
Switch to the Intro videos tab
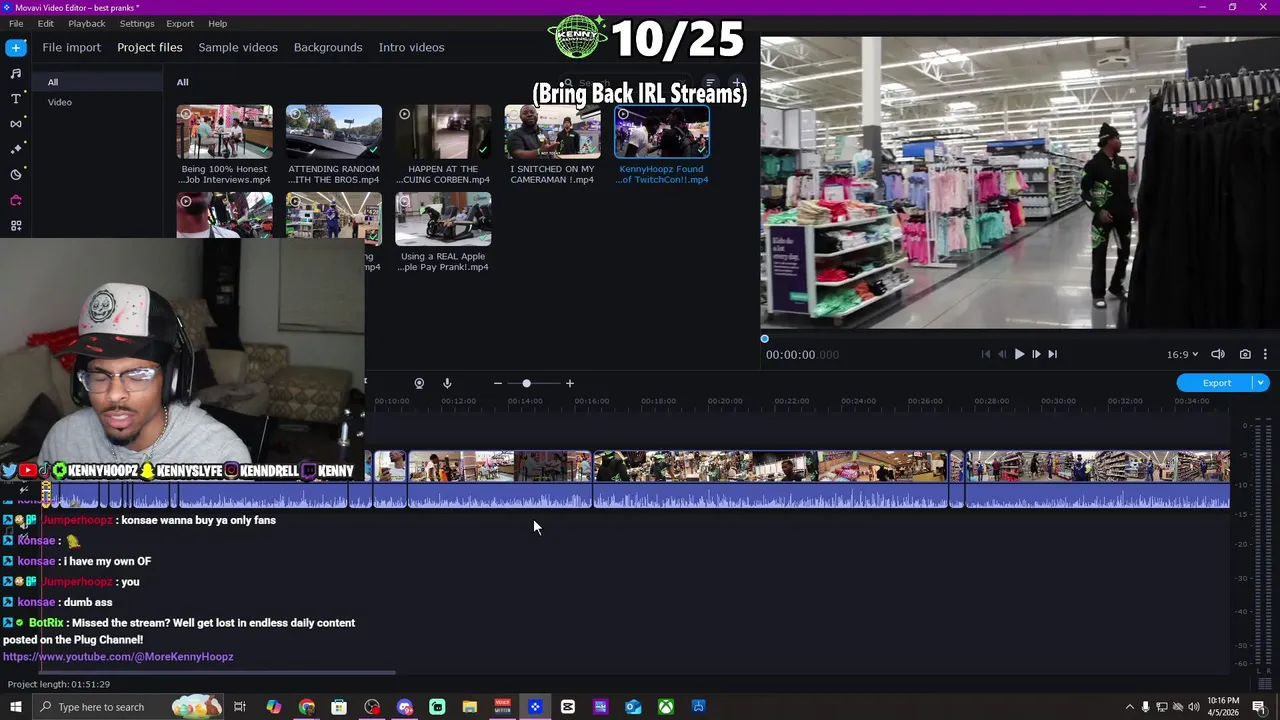(411, 47)
